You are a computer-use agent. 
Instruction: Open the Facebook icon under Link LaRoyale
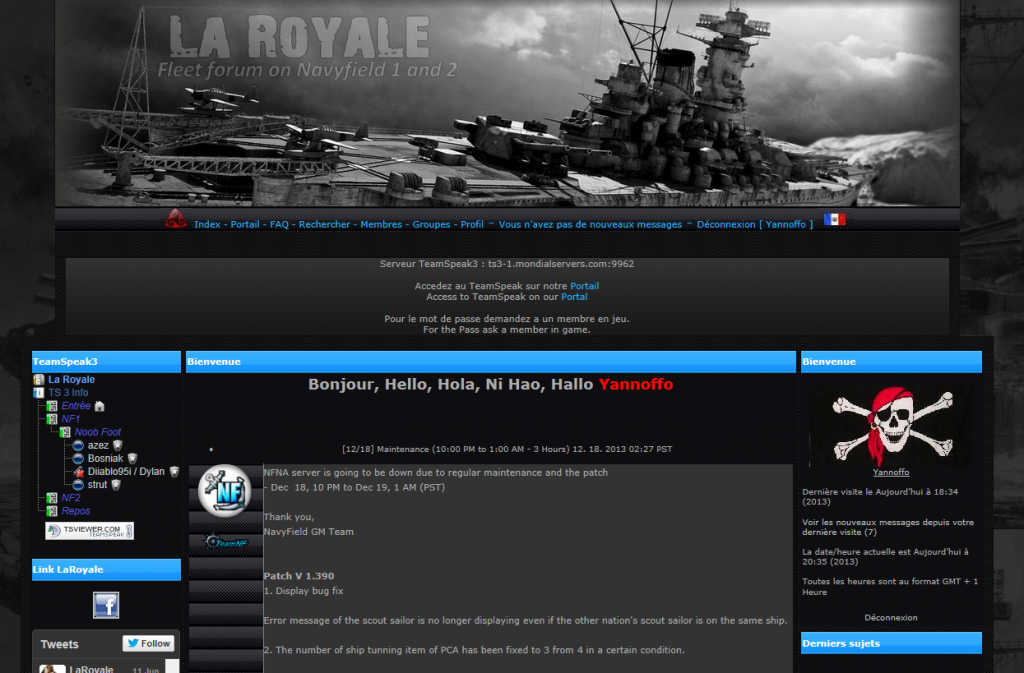(x=106, y=605)
